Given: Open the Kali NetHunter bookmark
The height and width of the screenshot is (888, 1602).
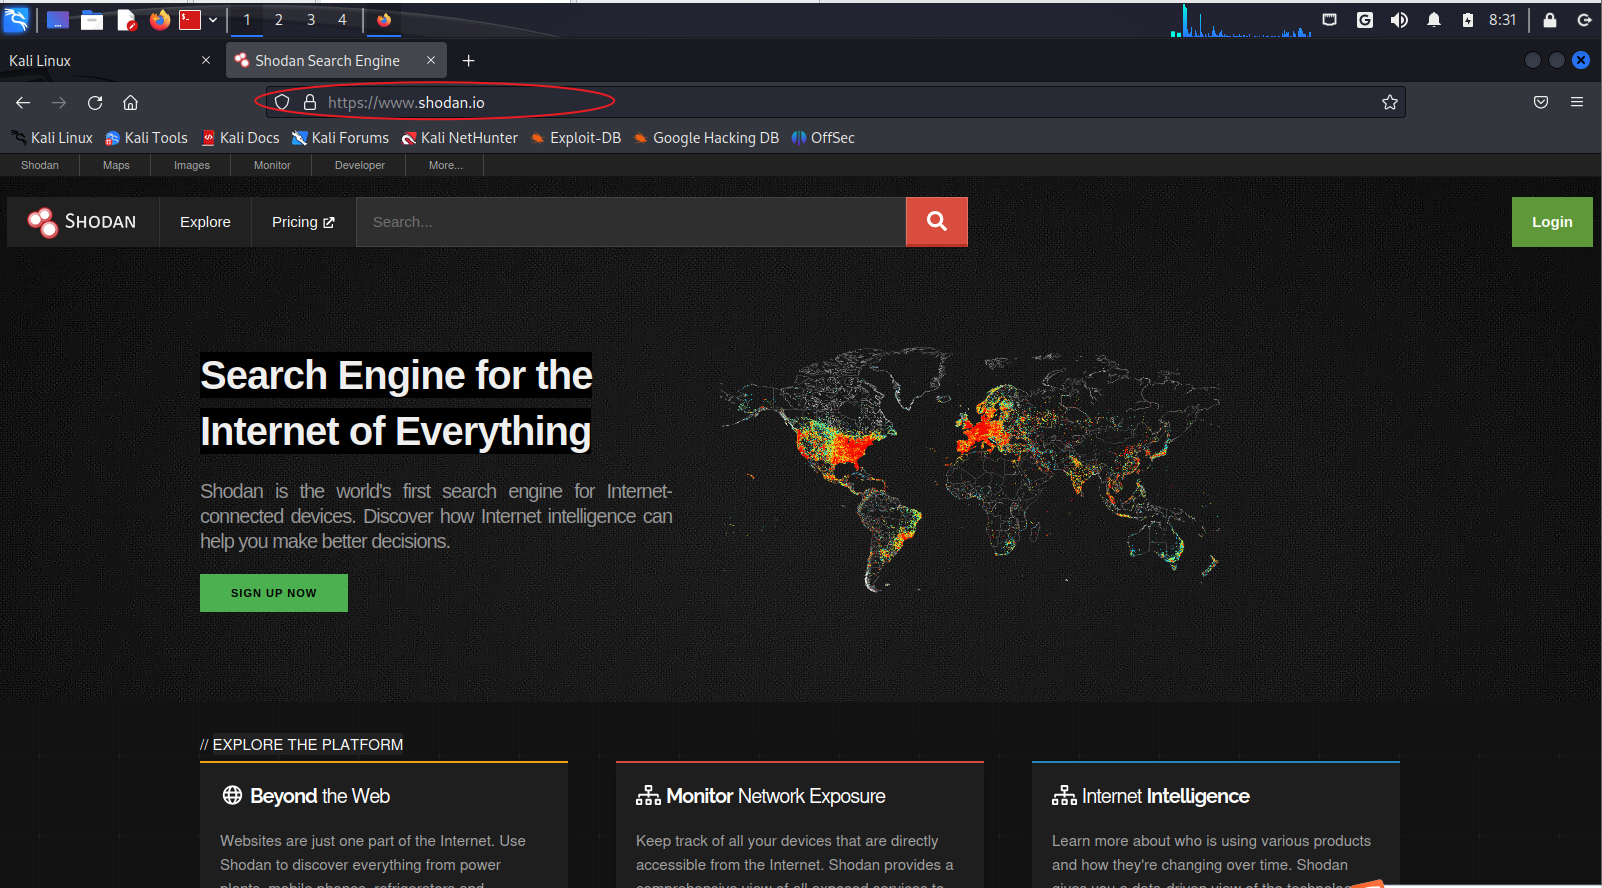Looking at the screenshot, I should (x=460, y=138).
